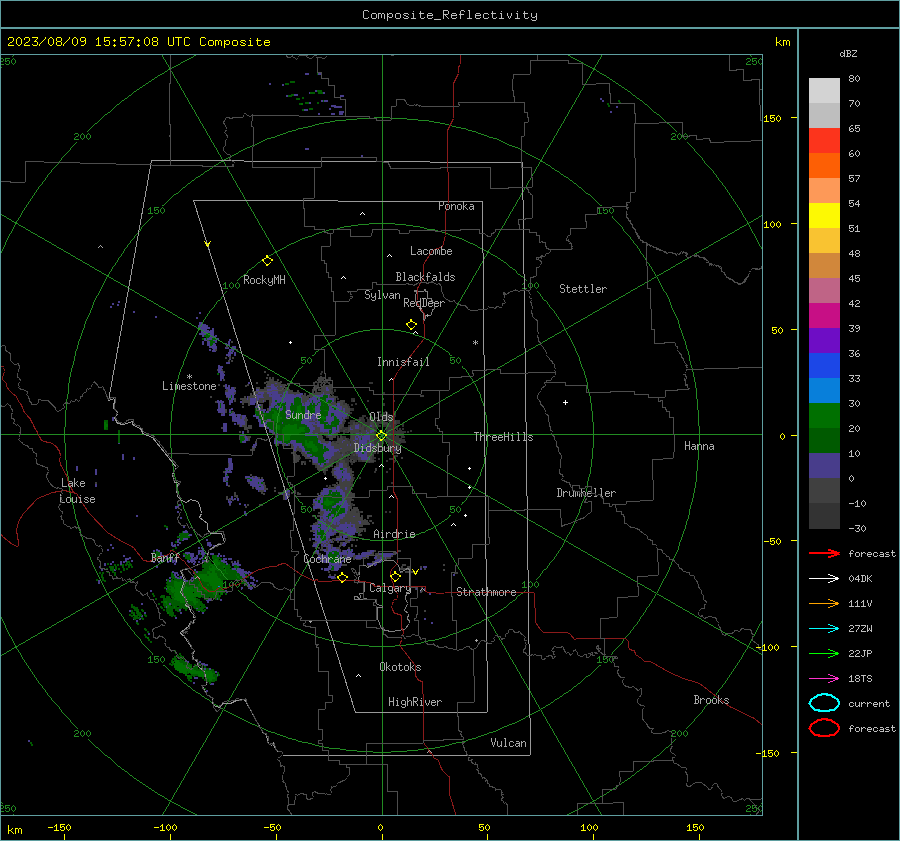Click the 'current' legend label

pos(869,703)
